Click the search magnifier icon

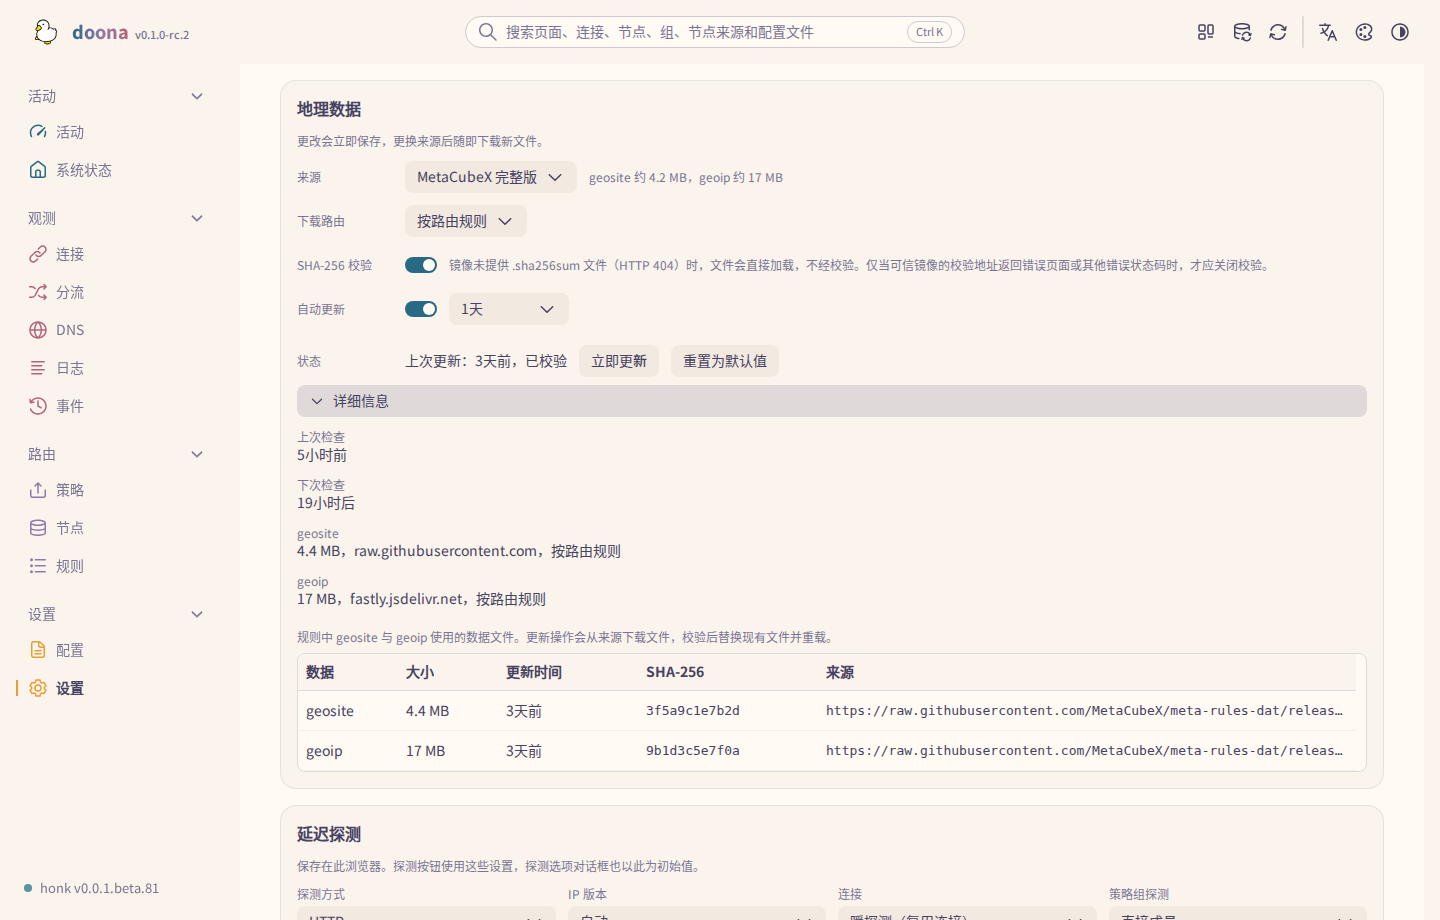point(487,32)
